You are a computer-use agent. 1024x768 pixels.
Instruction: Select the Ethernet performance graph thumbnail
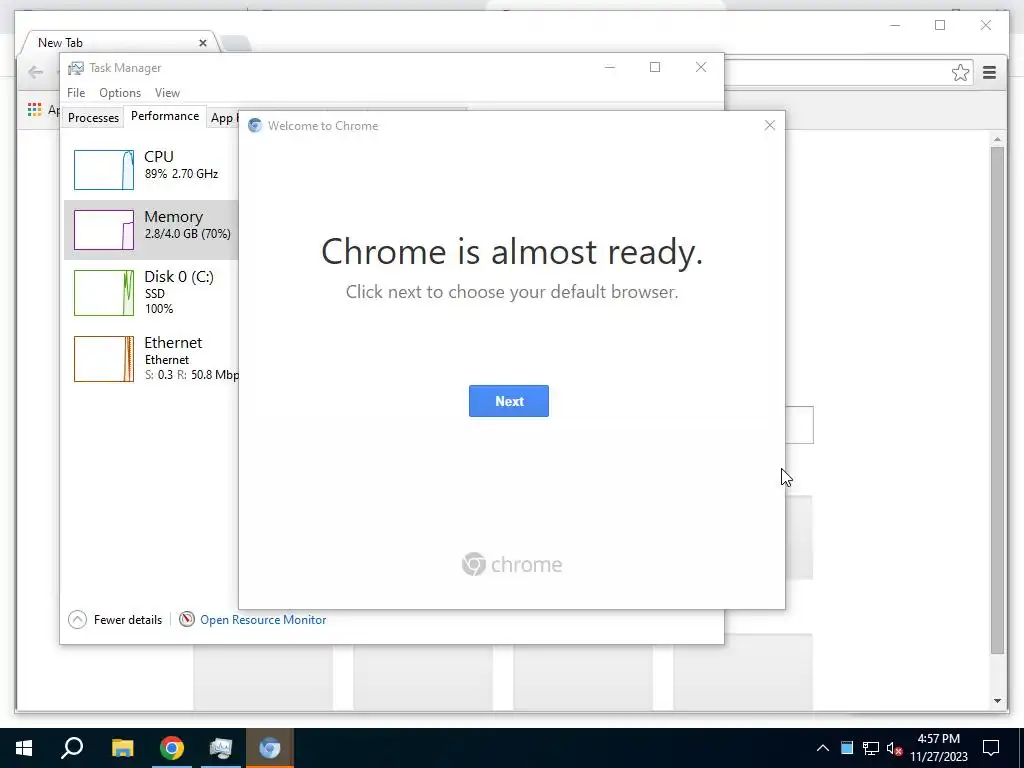click(104, 359)
